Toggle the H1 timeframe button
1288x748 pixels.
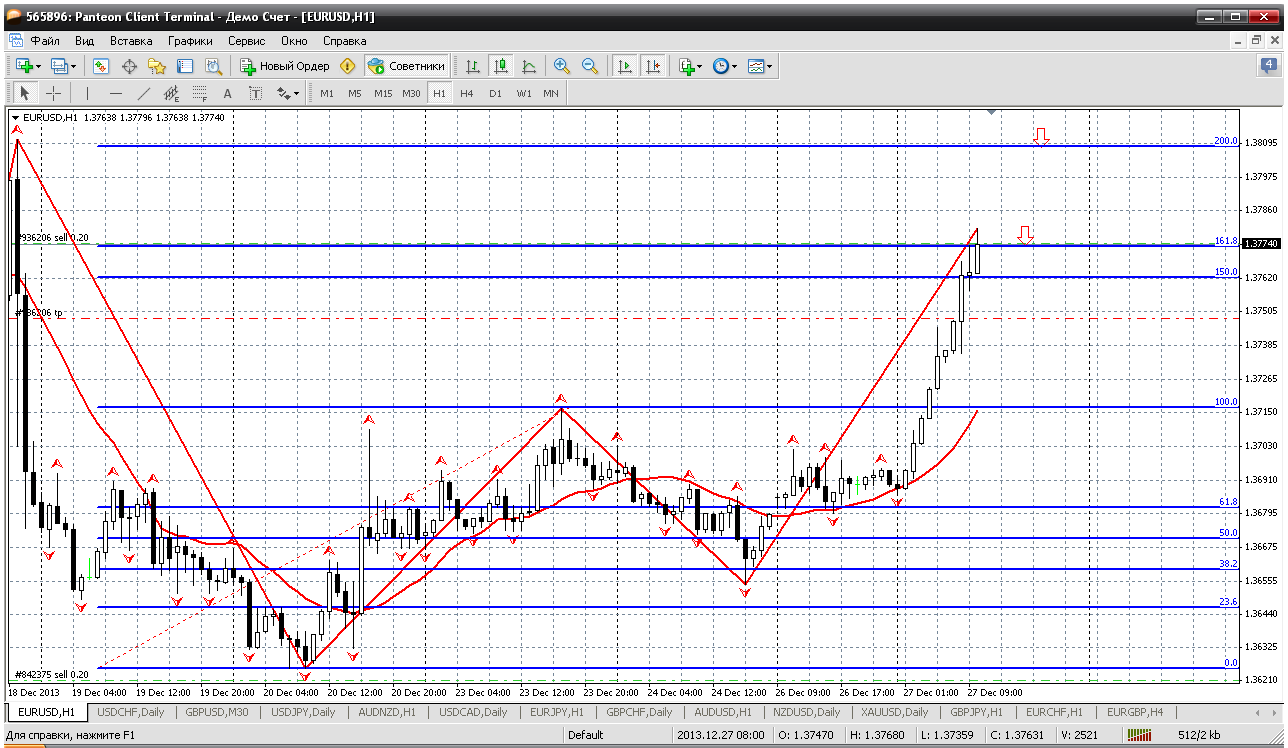[439, 93]
